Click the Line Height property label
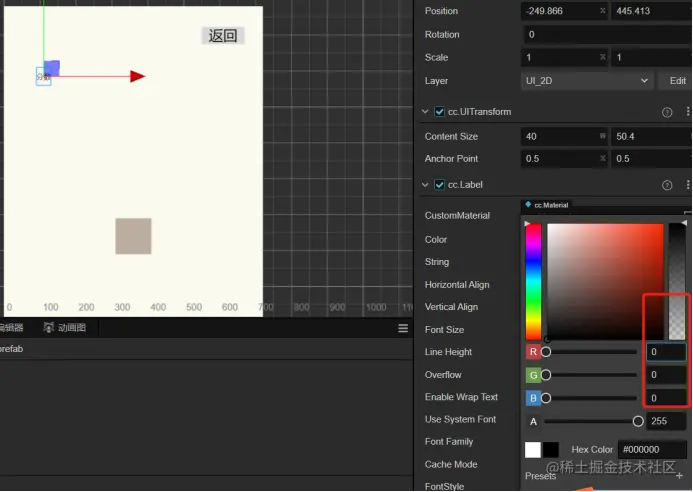Screen dimensions: 693x492 click(x=448, y=352)
